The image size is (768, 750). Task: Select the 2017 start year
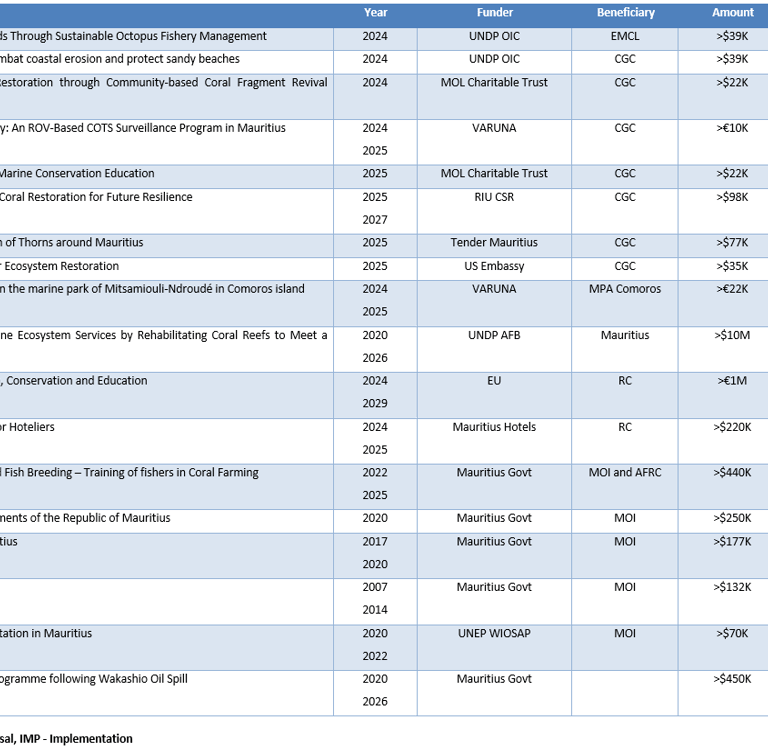(375, 542)
